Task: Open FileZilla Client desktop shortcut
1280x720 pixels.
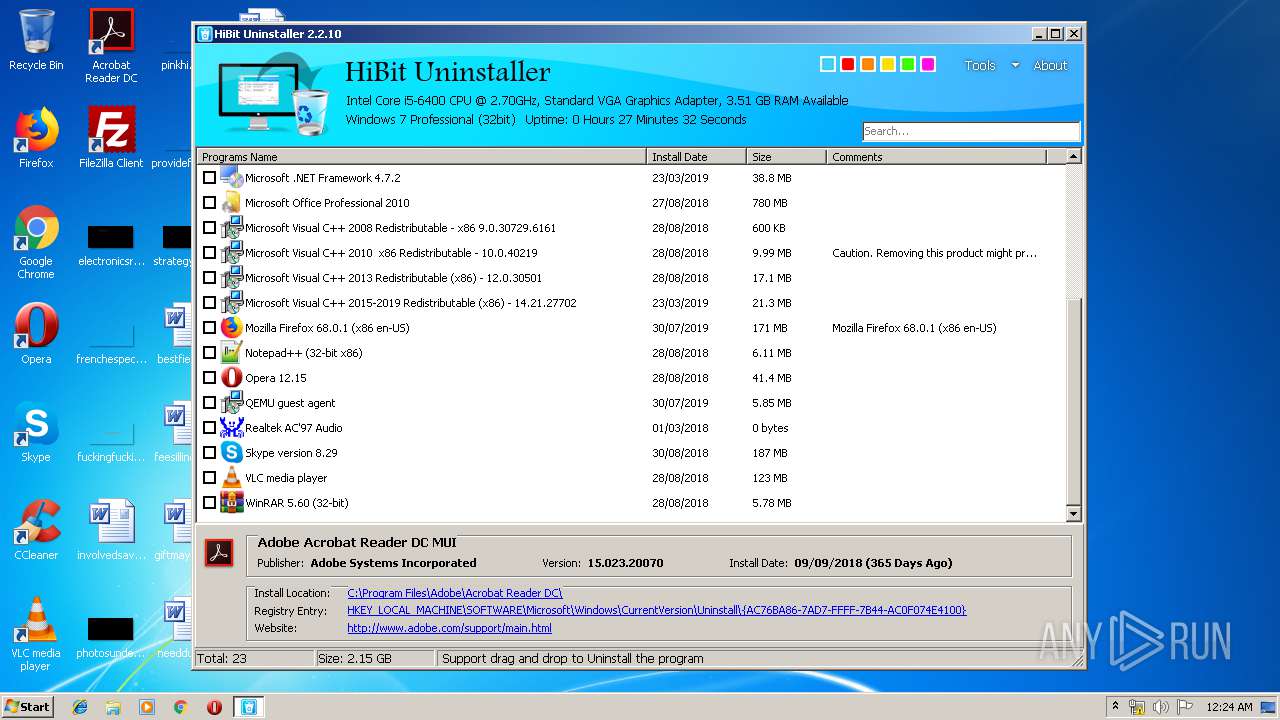Action: [x=111, y=138]
